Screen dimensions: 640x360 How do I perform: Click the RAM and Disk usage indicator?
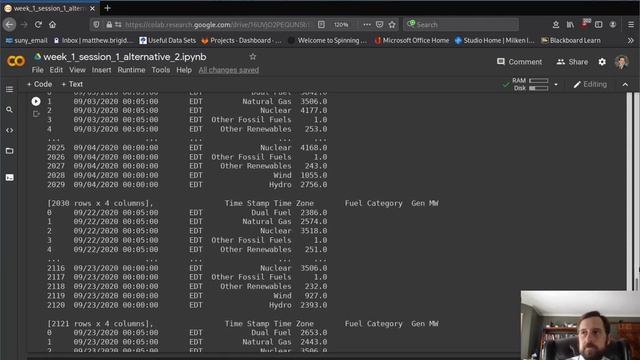pos(530,84)
